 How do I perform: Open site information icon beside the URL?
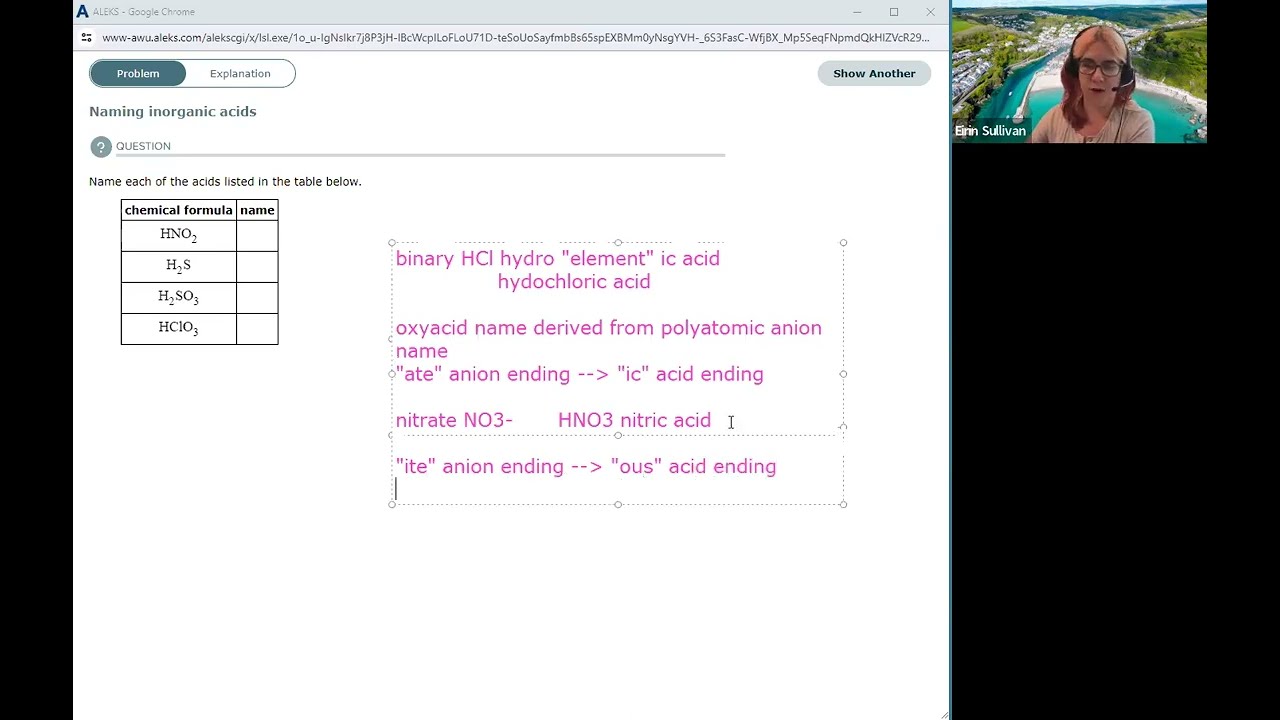pos(86,38)
